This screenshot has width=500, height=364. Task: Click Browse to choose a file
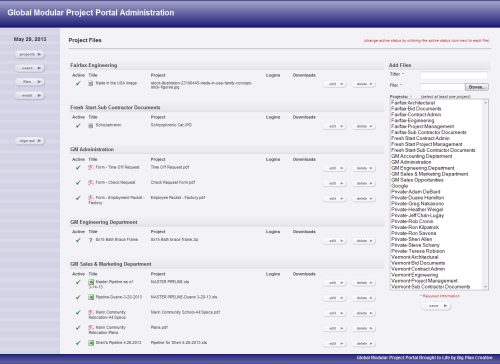[x=477, y=87]
